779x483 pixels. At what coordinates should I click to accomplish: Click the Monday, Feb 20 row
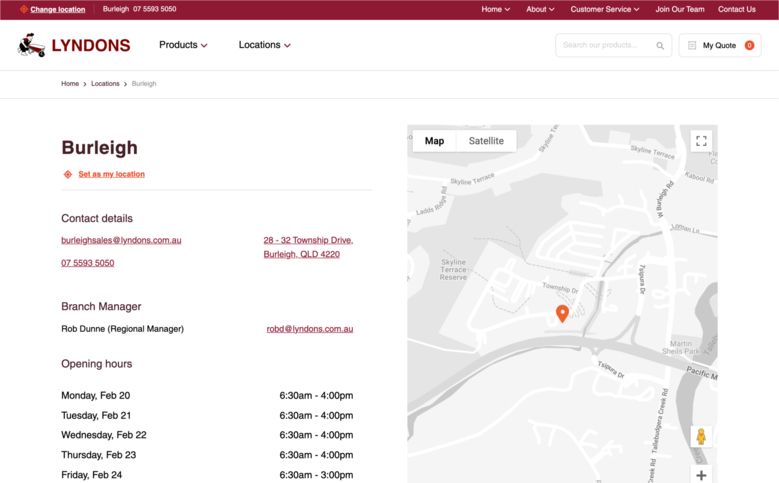click(x=207, y=396)
